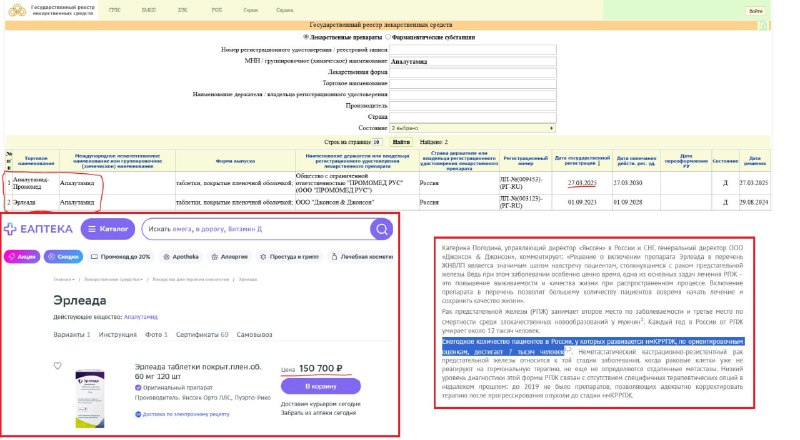
Task: Click the Лекарственная форма input field
Action: click(x=472, y=72)
